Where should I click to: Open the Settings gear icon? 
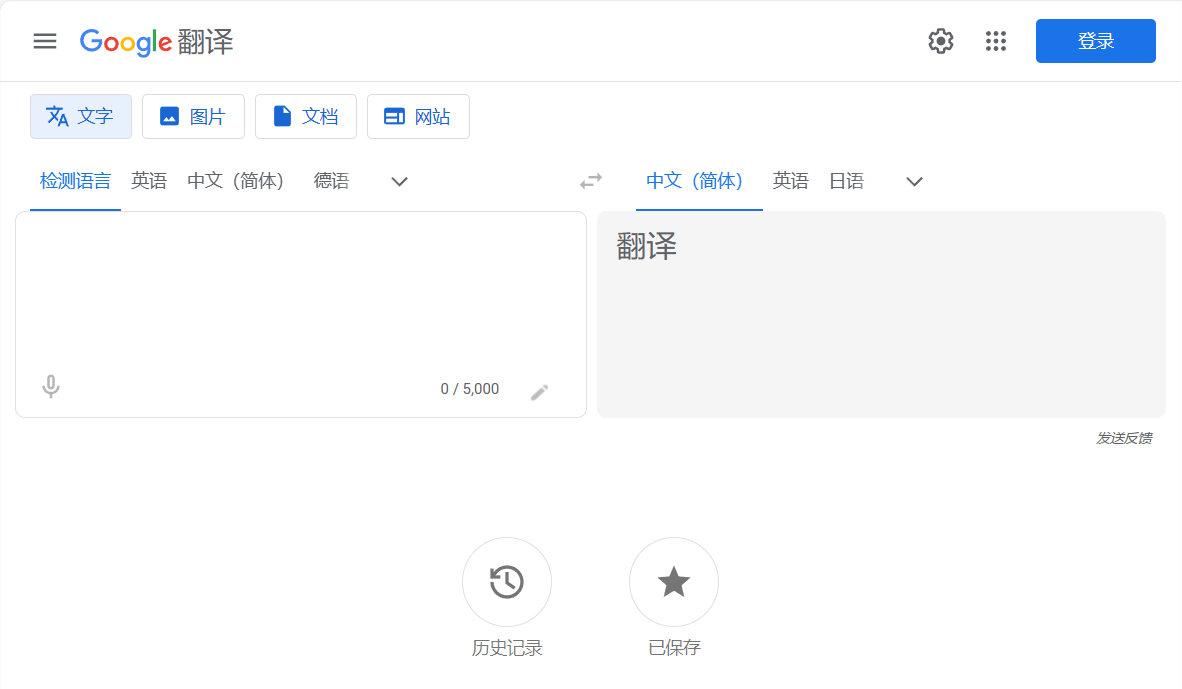(940, 41)
